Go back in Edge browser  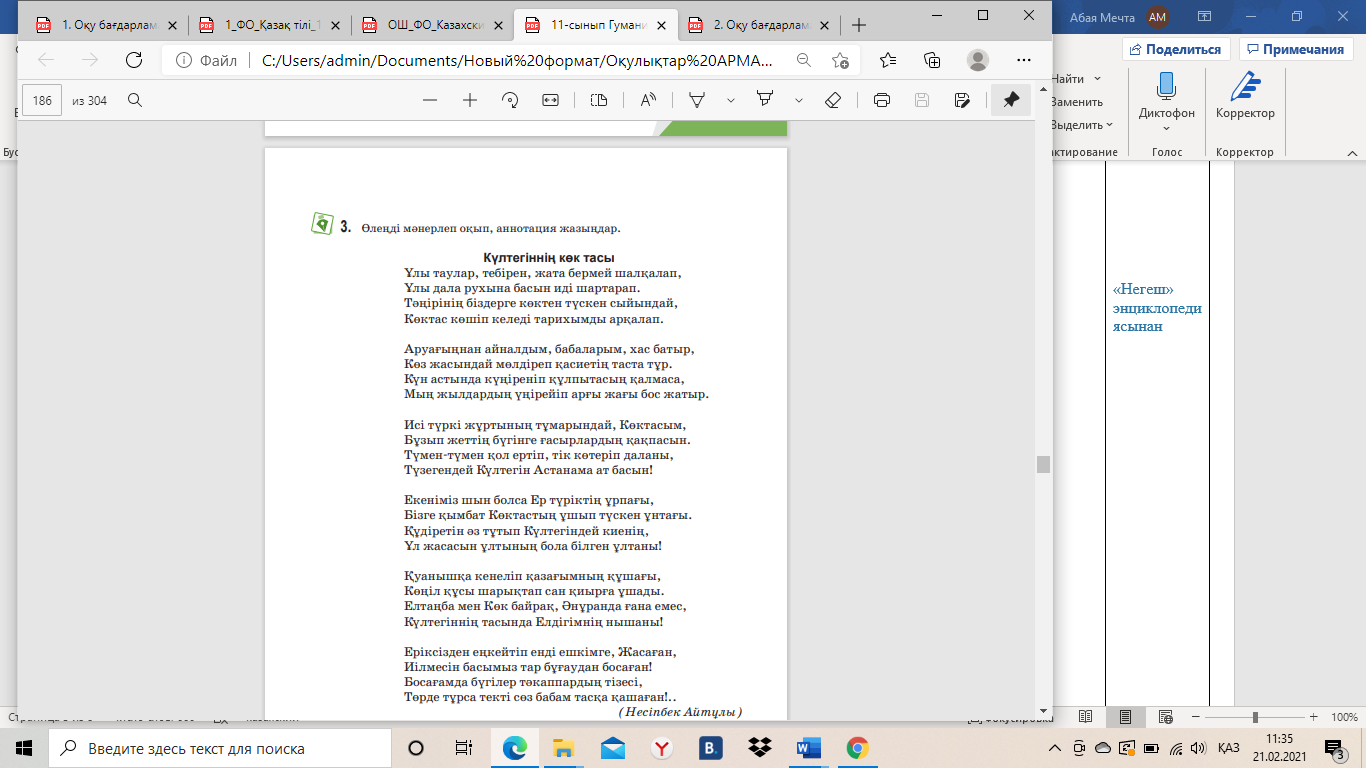(46, 60)
